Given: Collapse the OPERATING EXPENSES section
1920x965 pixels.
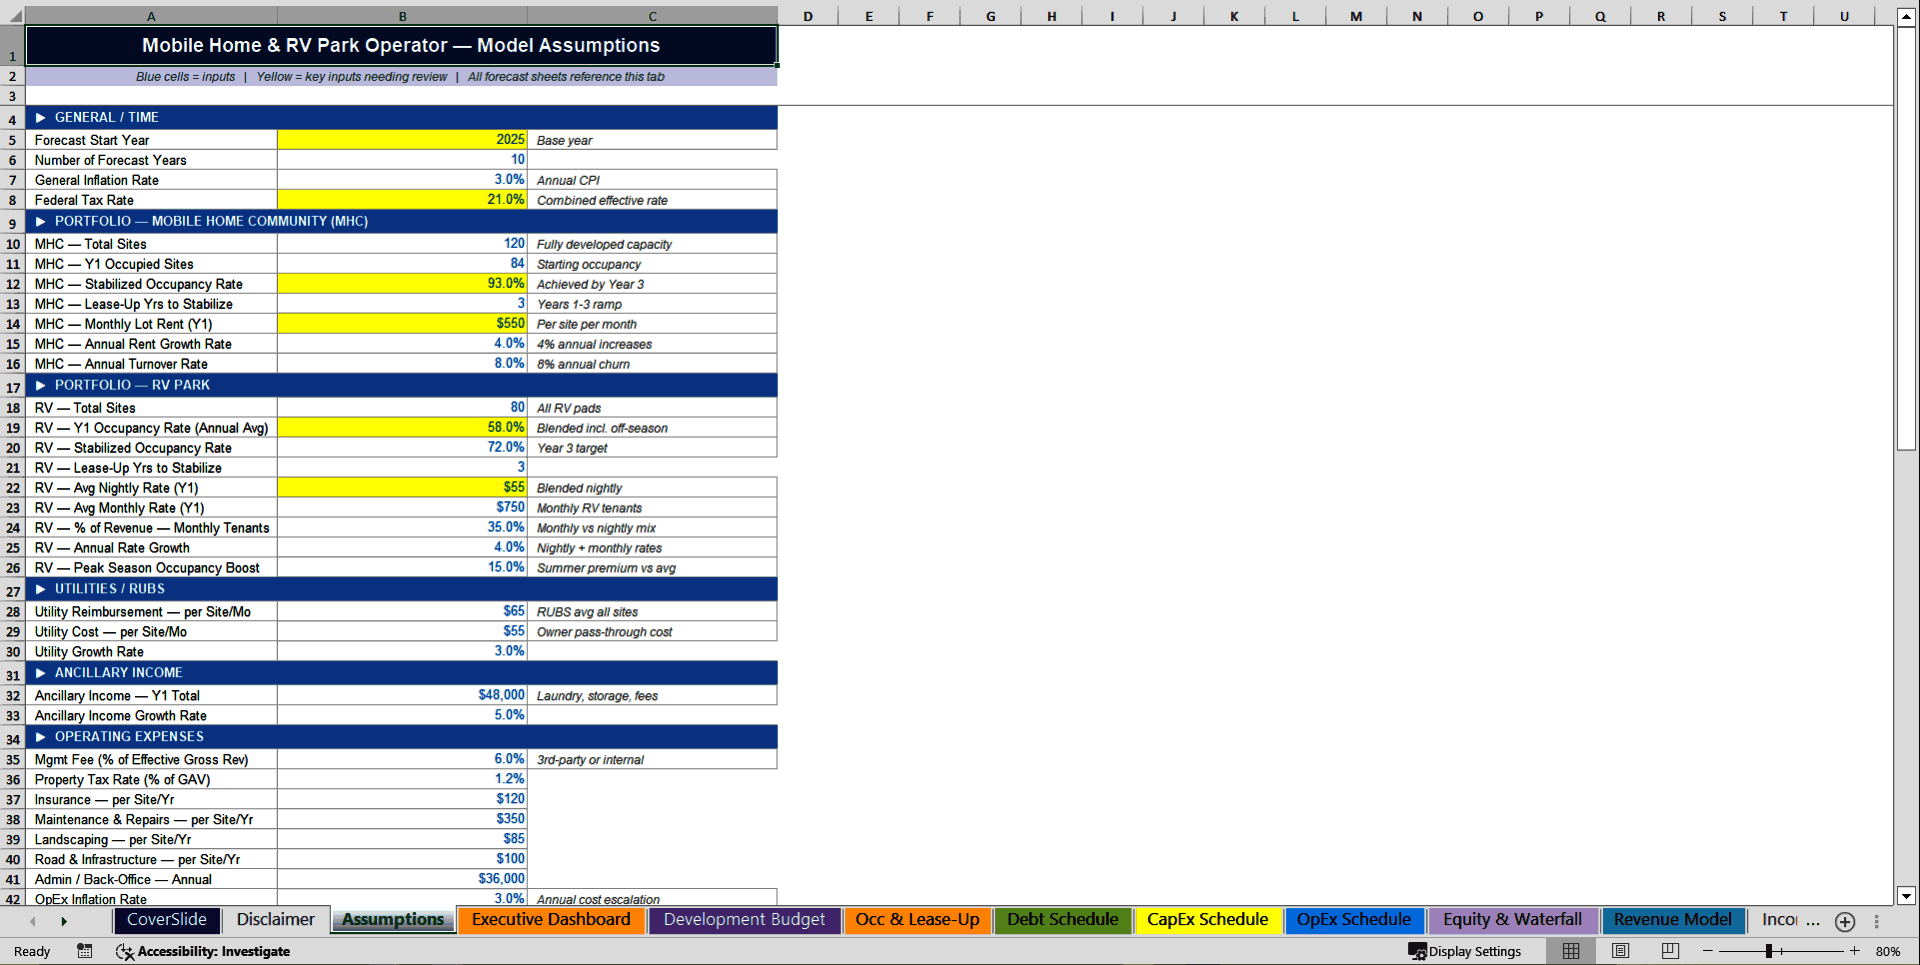Looking at the screenshot, I should coord(41,737).
